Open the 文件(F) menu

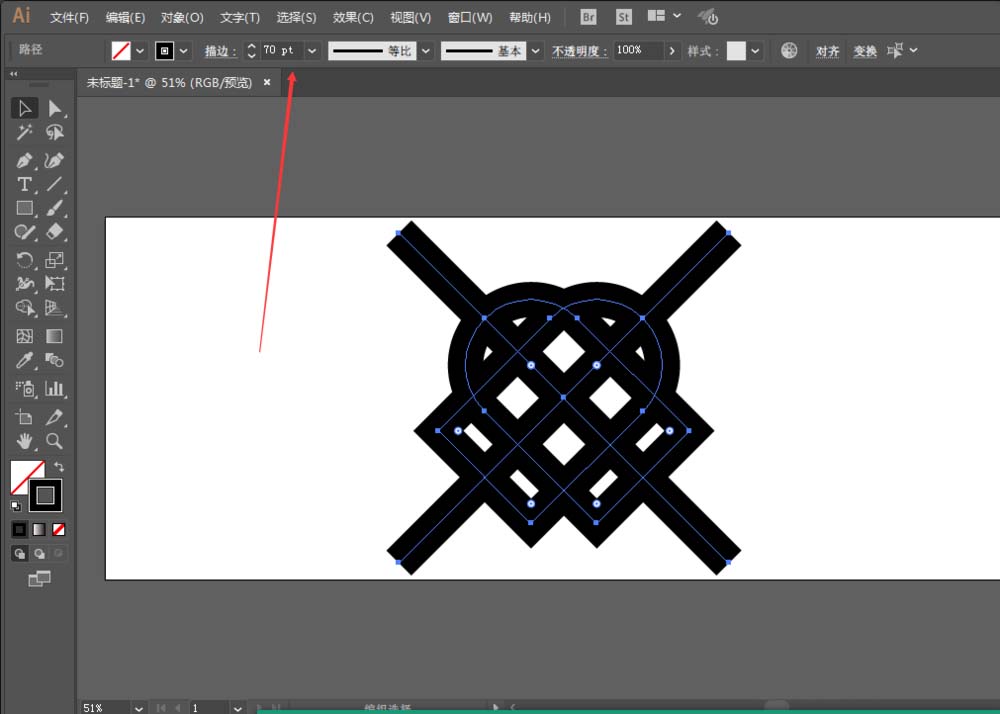click(x=70, y=18)
